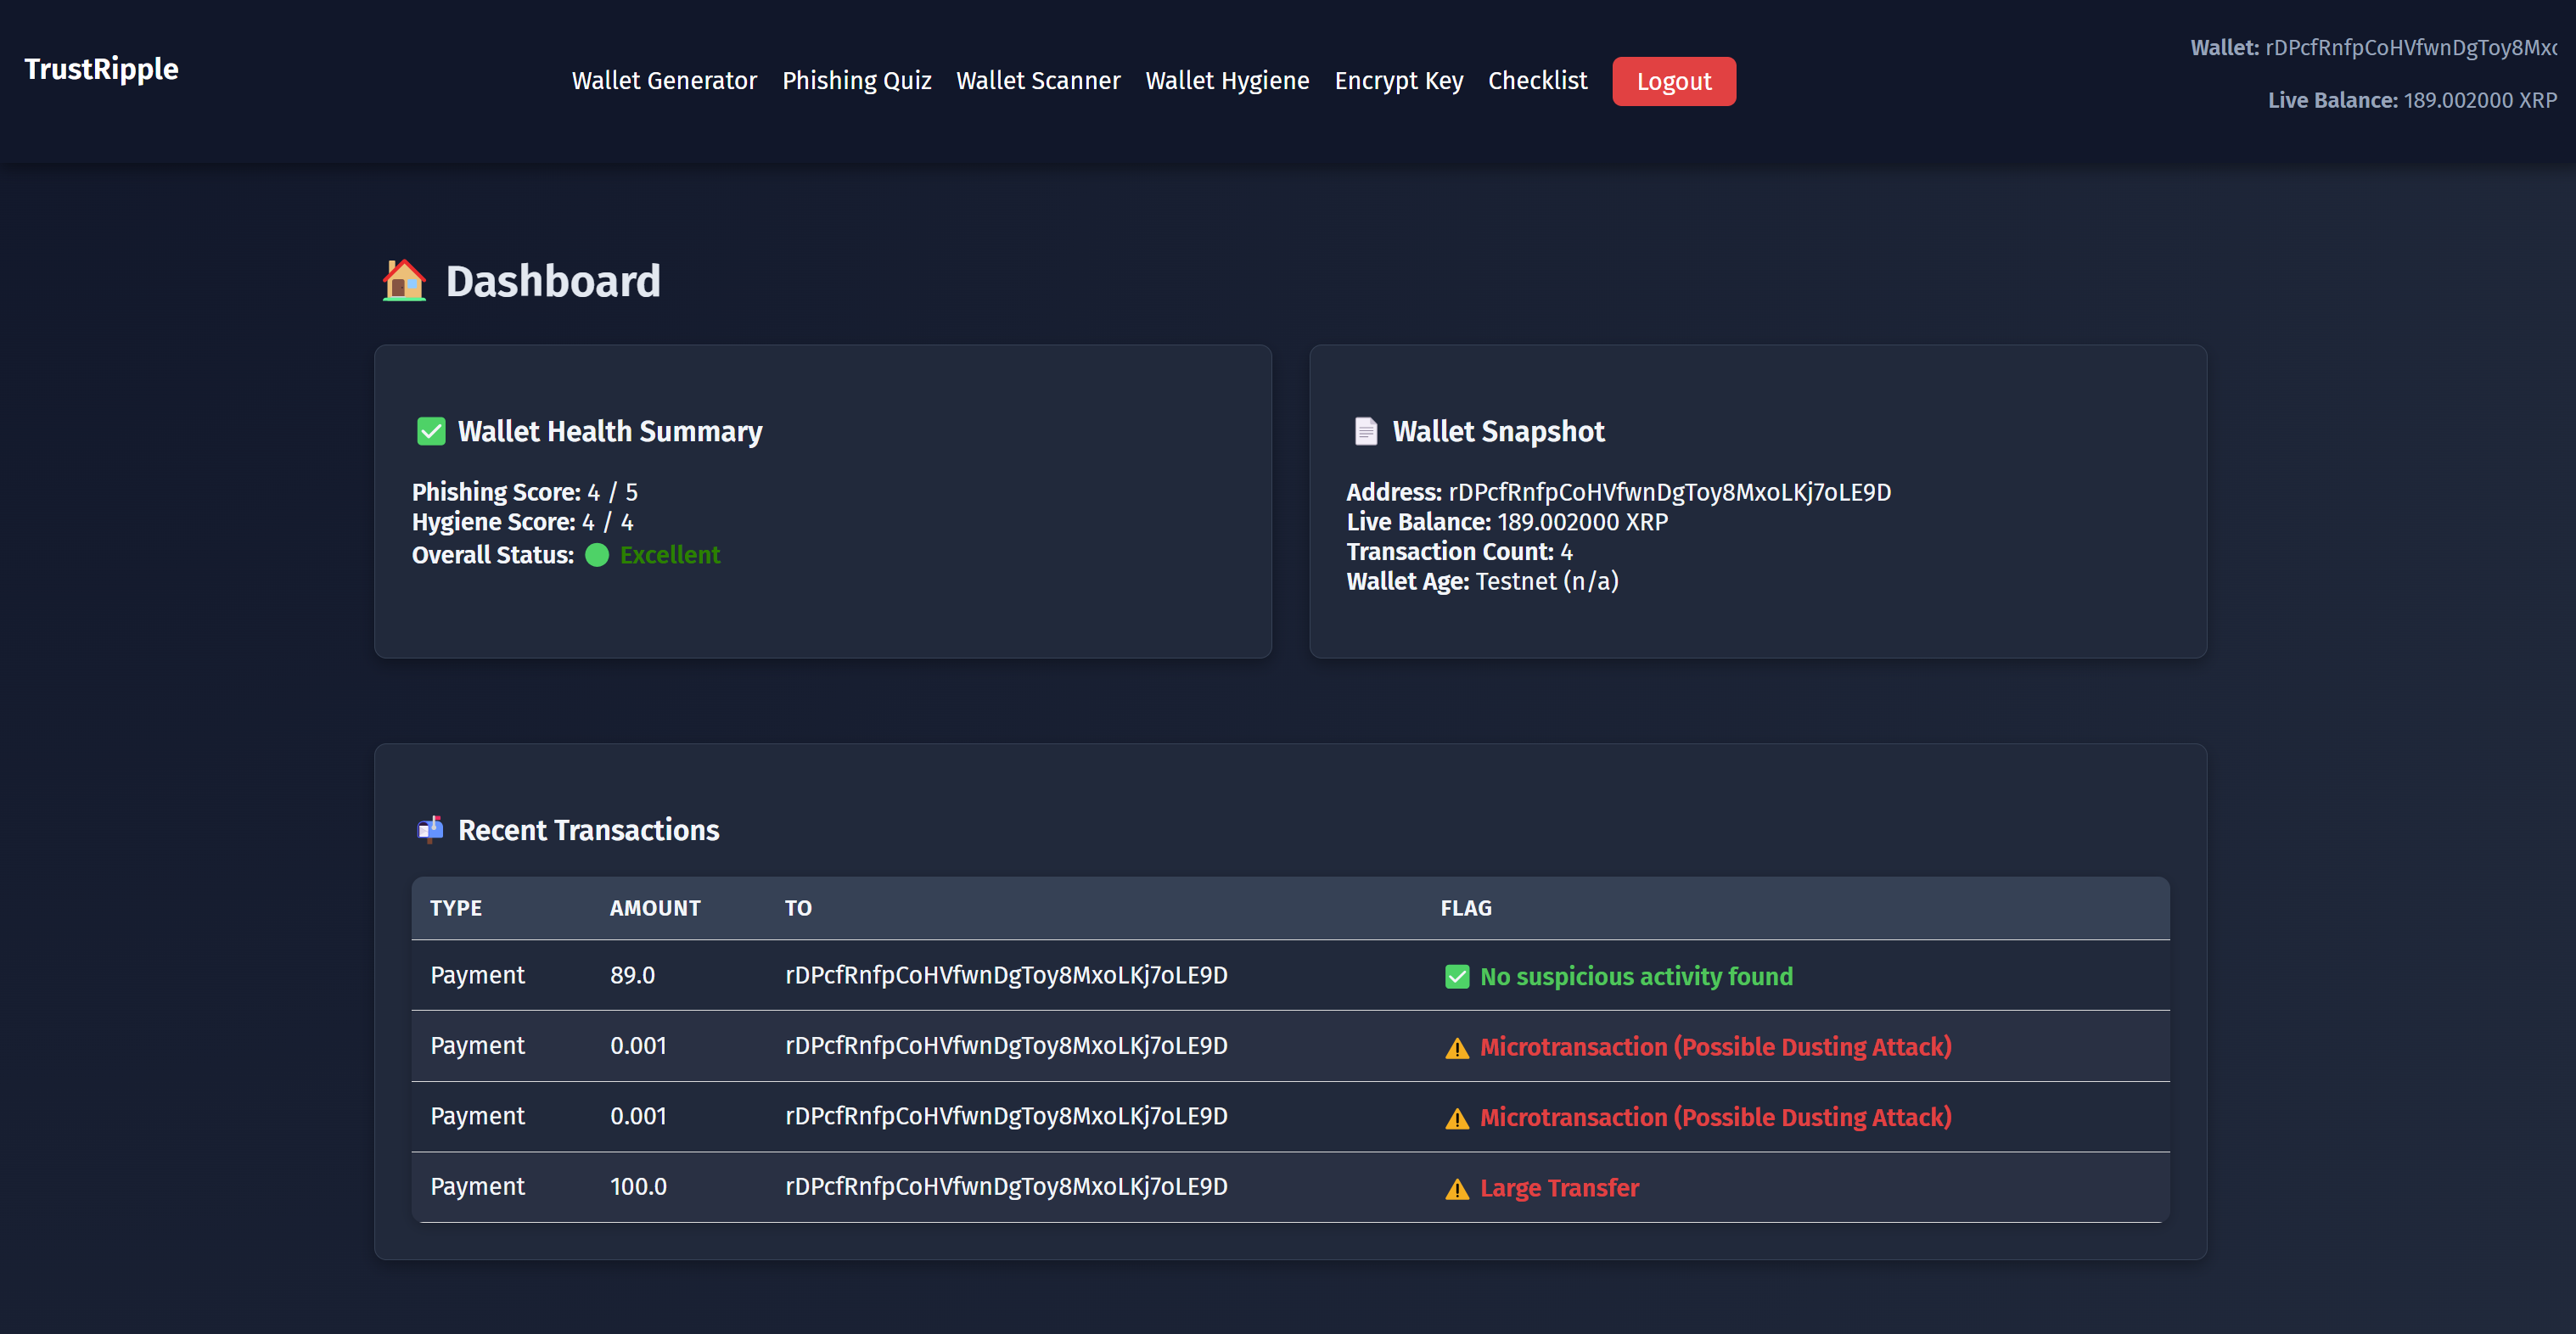The width and height of the screenshot is (2576, 1334).
Task: Click the green checkmark beside Wallet Health Summary
Action: coord(431,431)
